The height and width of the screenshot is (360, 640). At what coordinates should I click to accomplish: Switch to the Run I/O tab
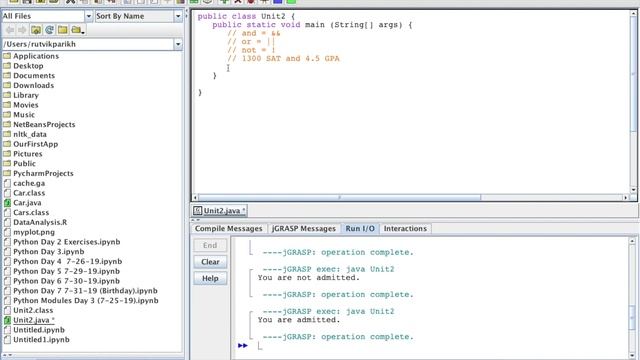point(360,229)
